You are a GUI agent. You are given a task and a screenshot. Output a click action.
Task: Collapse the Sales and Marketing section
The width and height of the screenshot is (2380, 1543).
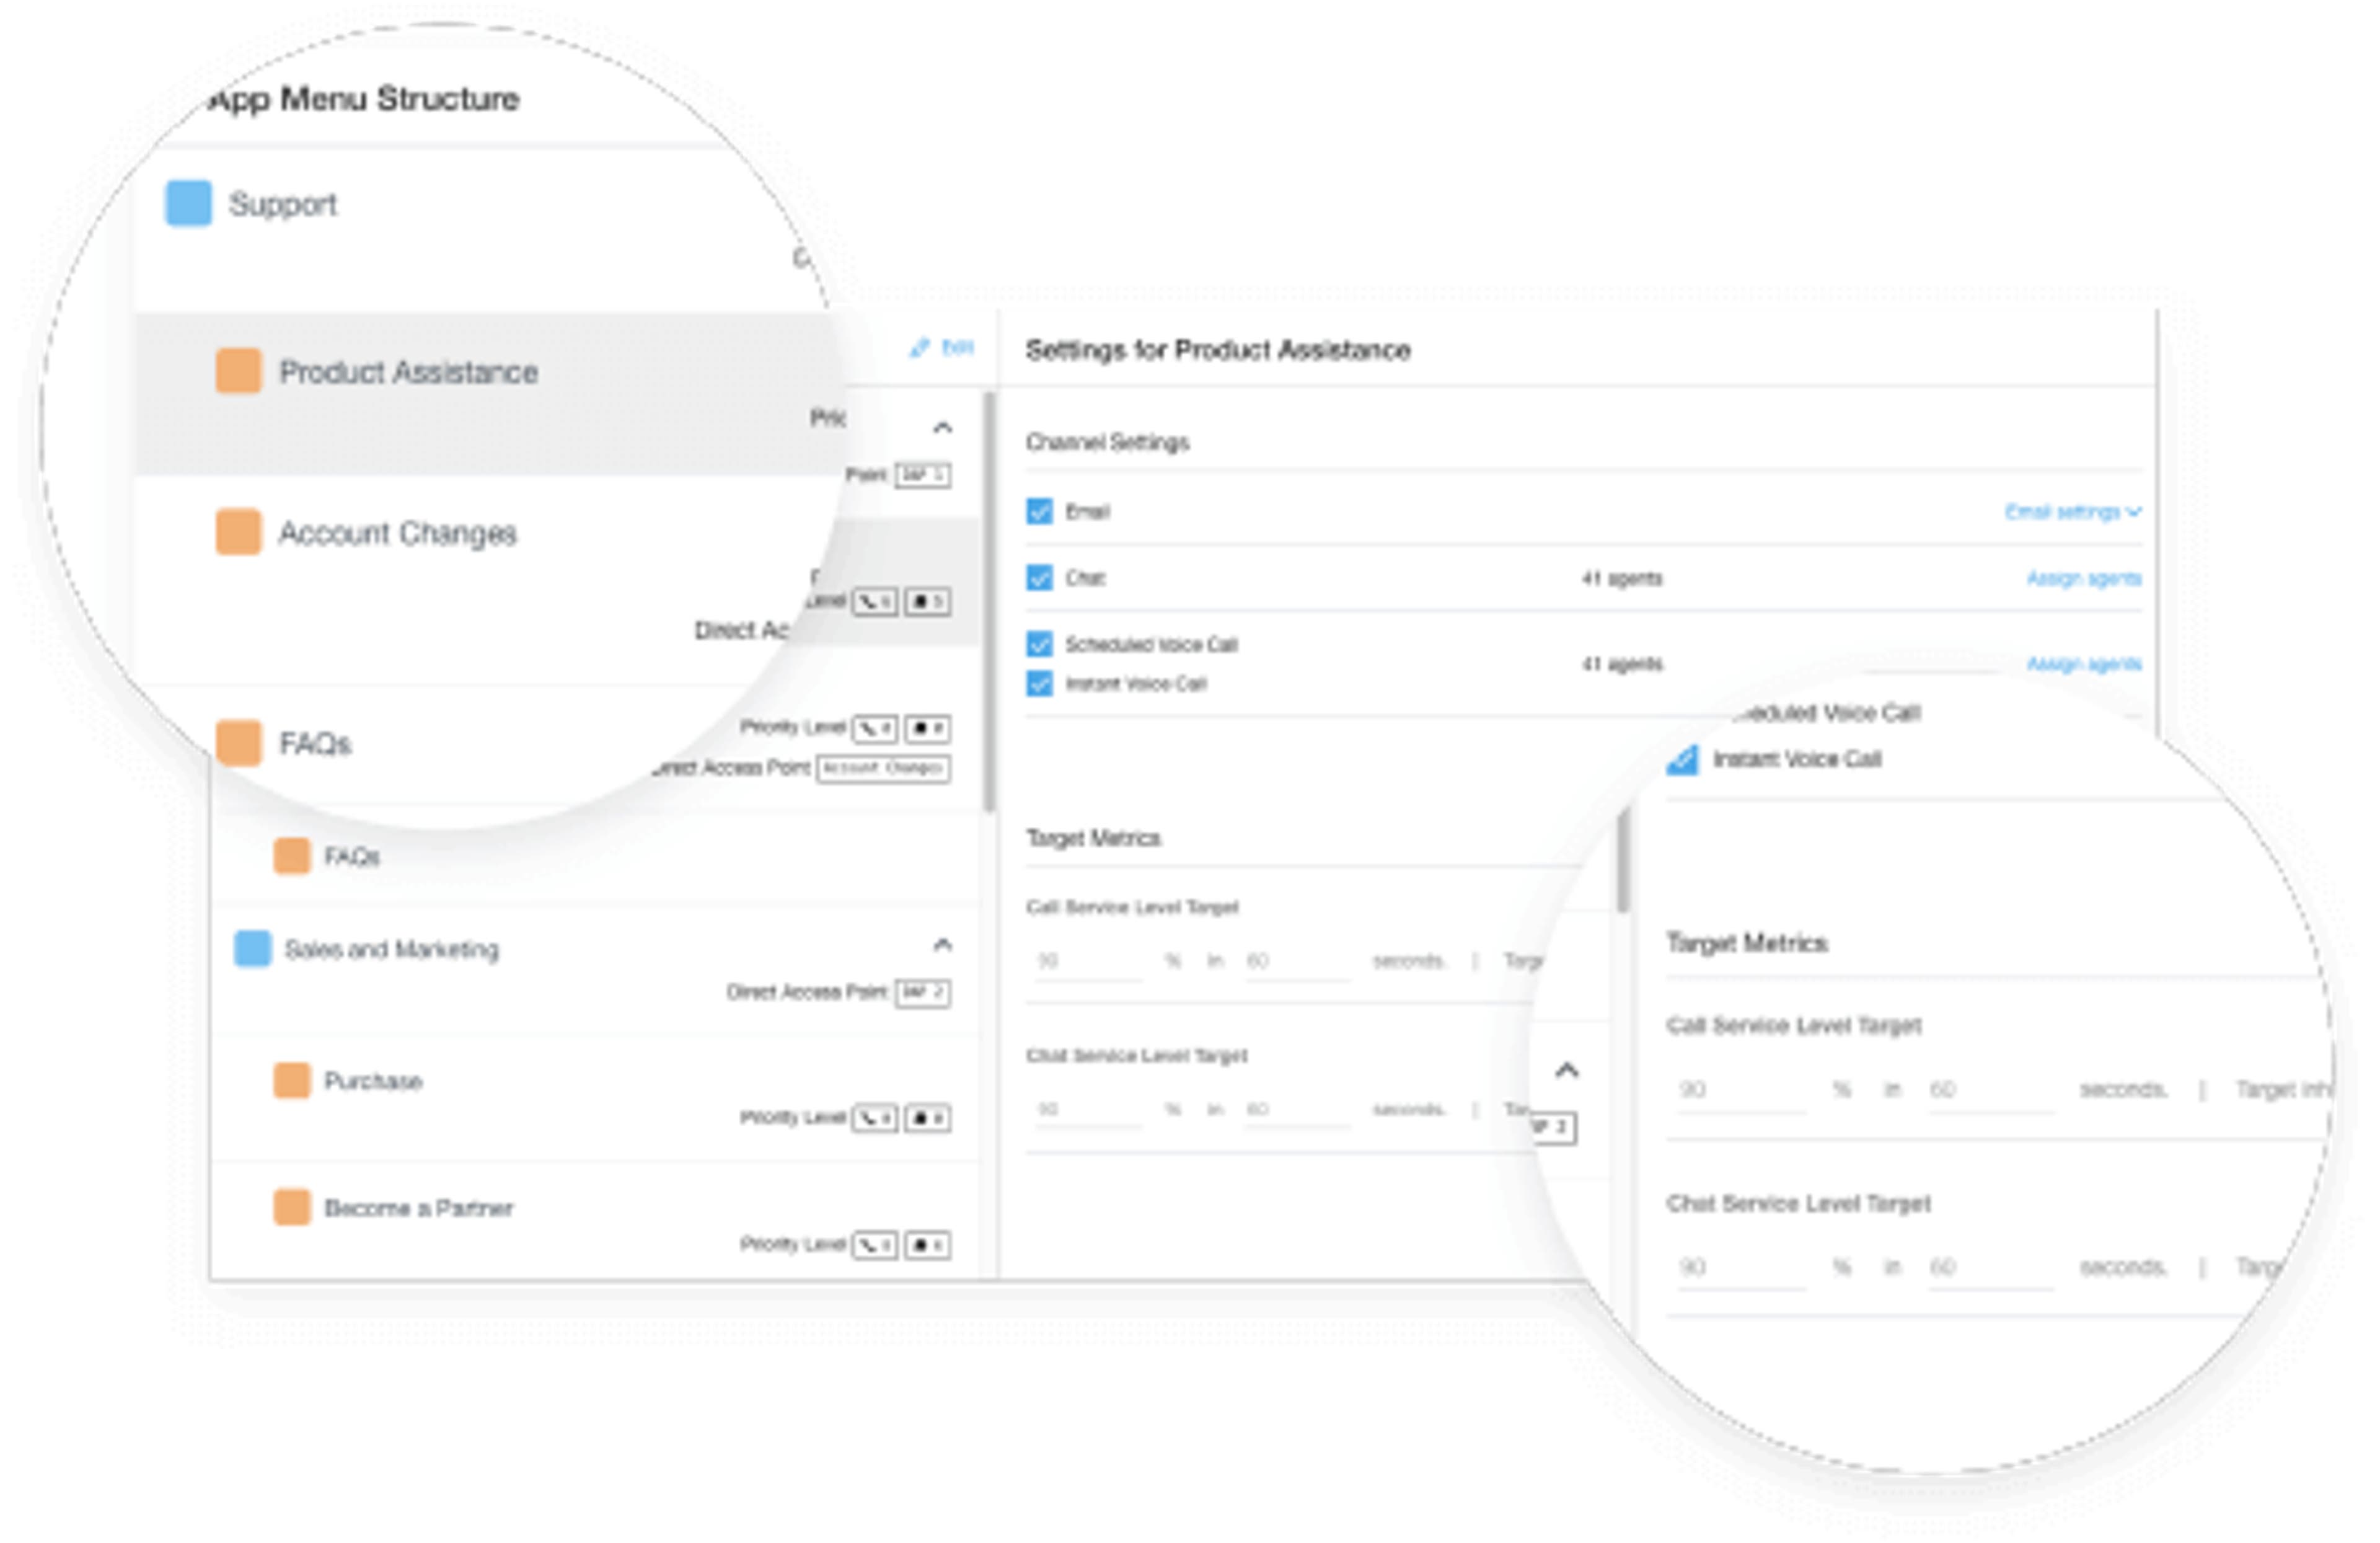click(x=942, y=944)
